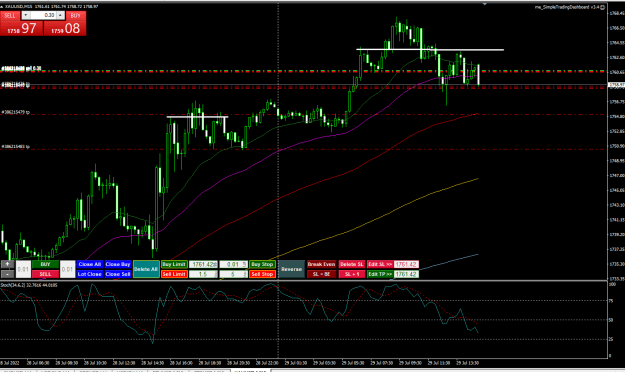625x372 pixels.
Task: Click Close Buy button
Action: click(x=118, y=264)
